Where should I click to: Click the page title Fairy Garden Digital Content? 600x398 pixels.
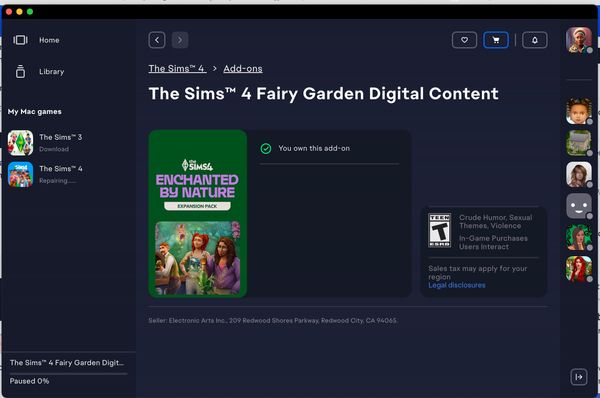pyautogui.click(x=323, y=94)
